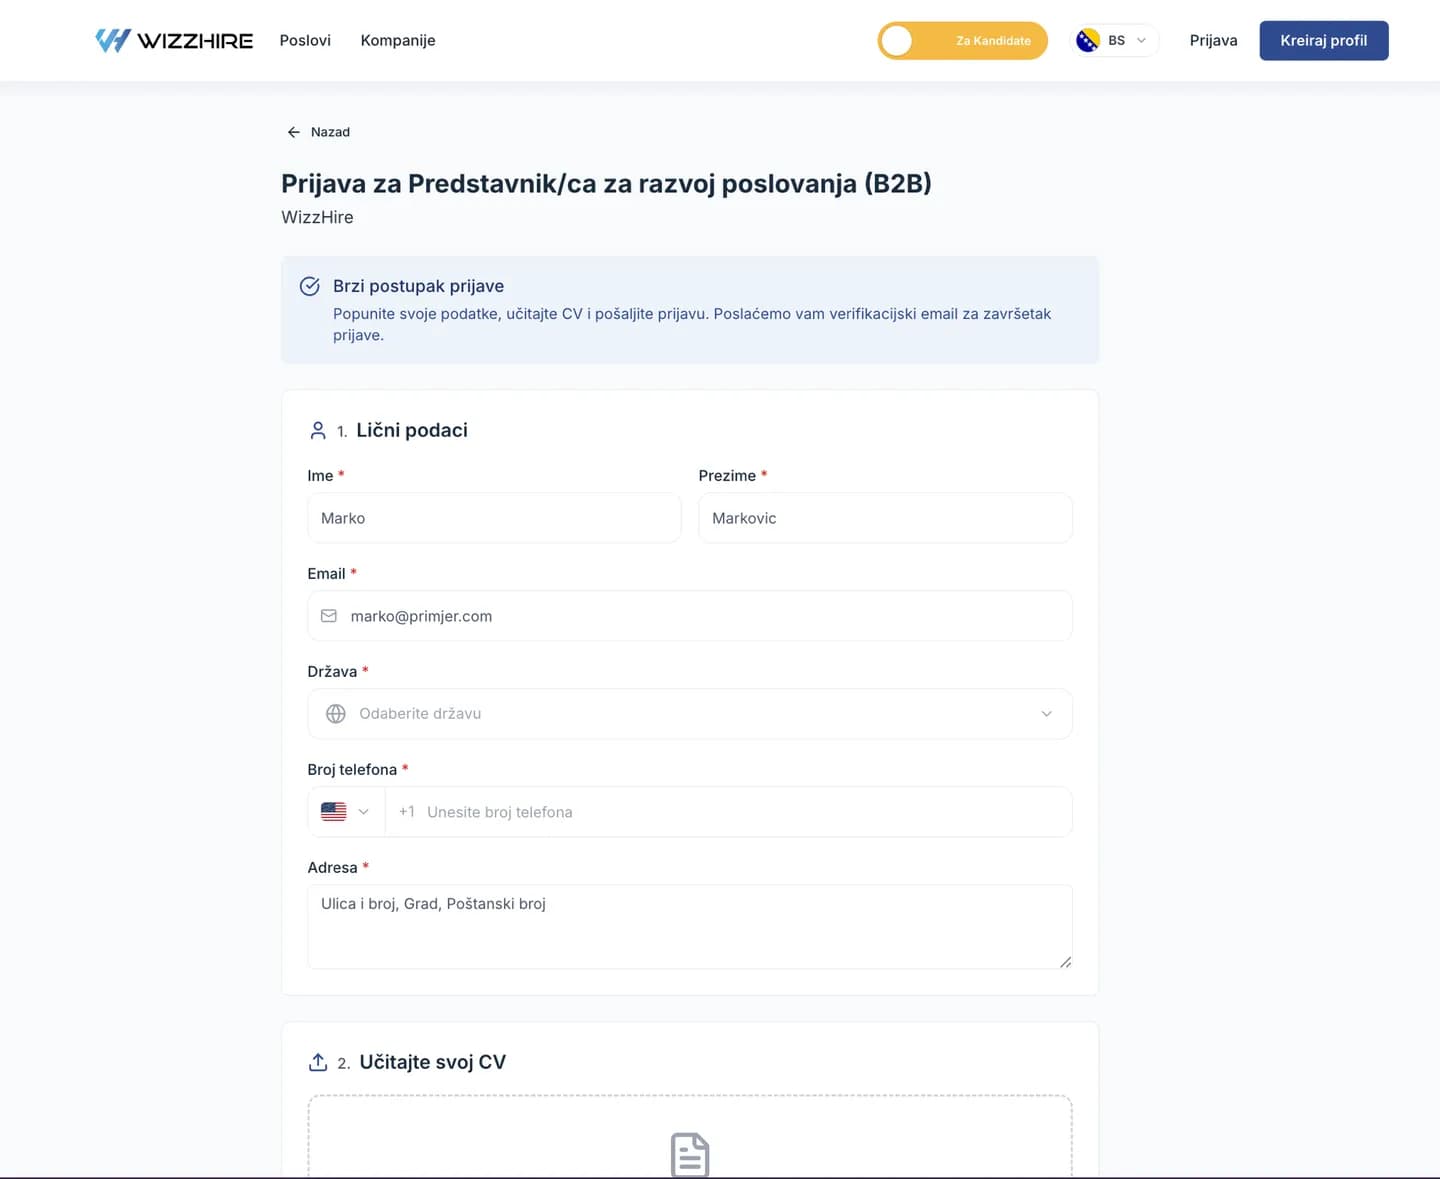
Task: Click the Brzi postupak prijave heading
Action: [x=418, y=286]
